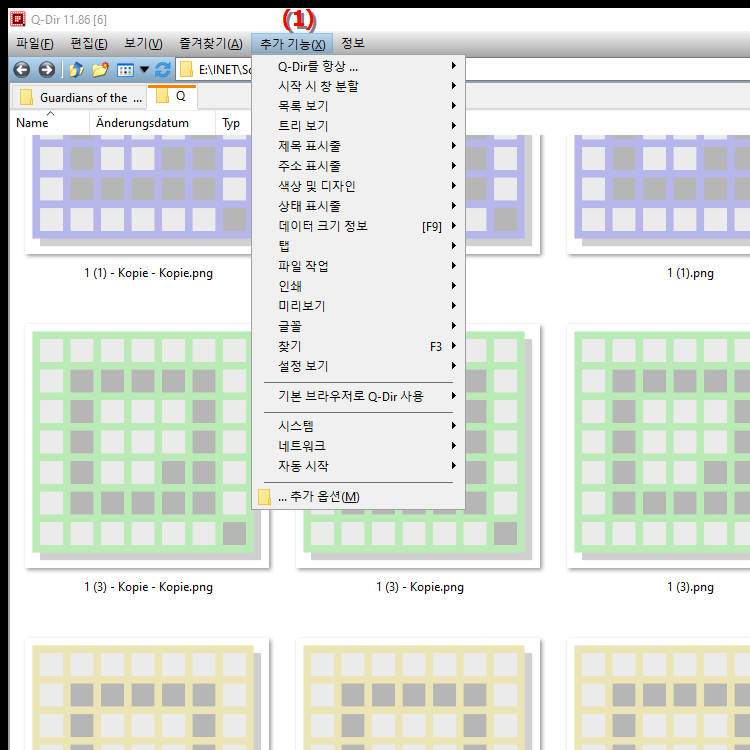The image size is (750, 750).
Task: Expand the 트리 보기 submenu
Action: pos(358,126)
